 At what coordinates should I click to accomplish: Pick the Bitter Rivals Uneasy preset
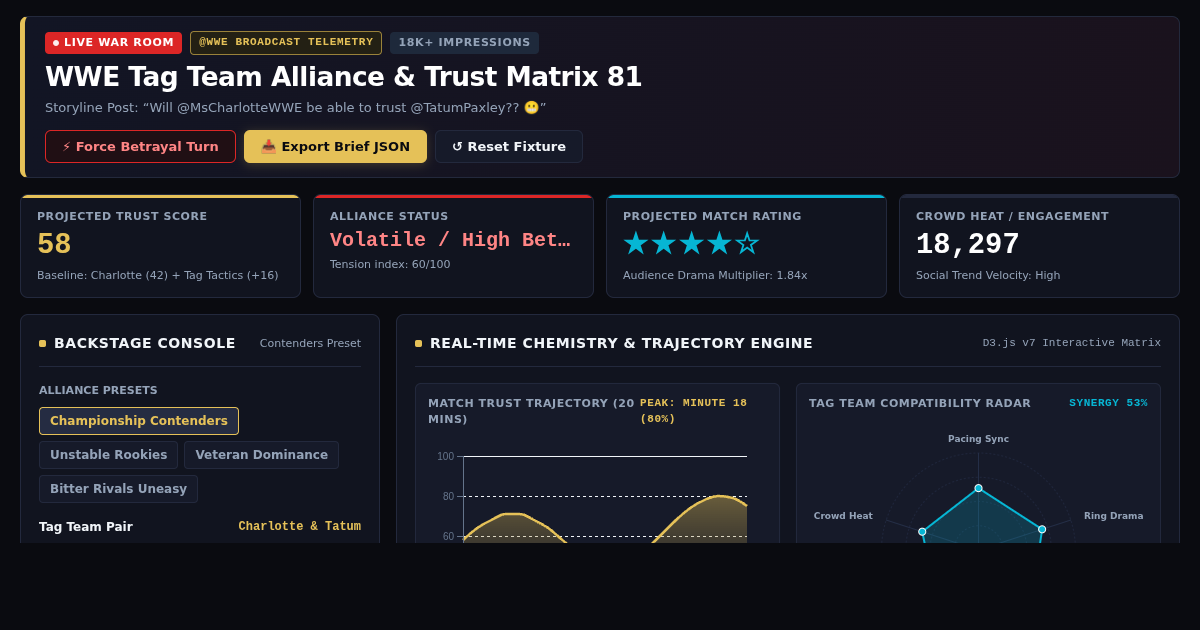[x=118, y=489]
